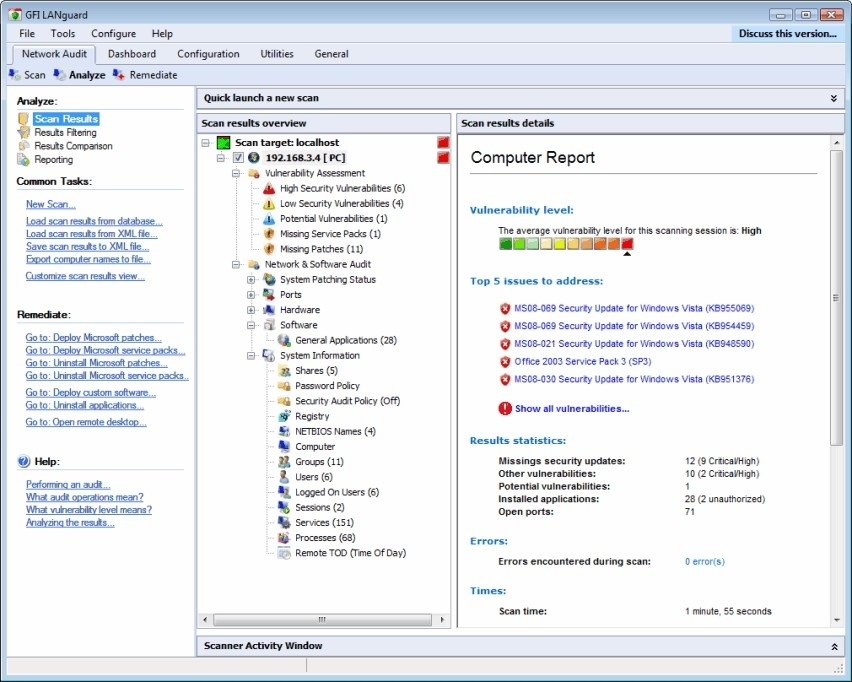Select the High Security Vulnerabilities warning icon

coord(269,189)
